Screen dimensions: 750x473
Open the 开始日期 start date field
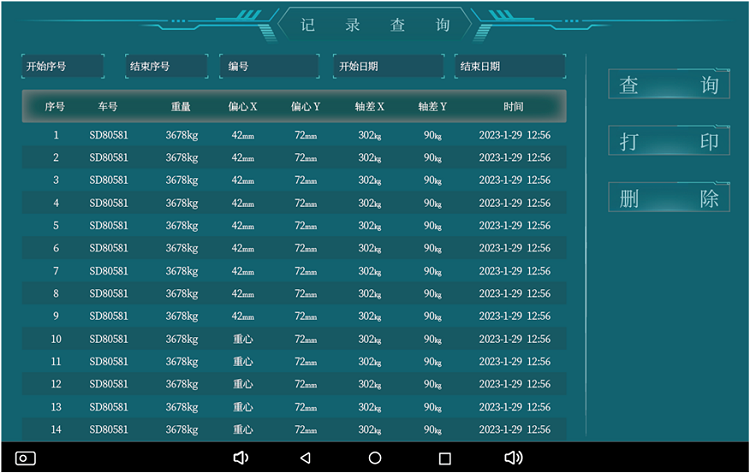click(388, 66)
